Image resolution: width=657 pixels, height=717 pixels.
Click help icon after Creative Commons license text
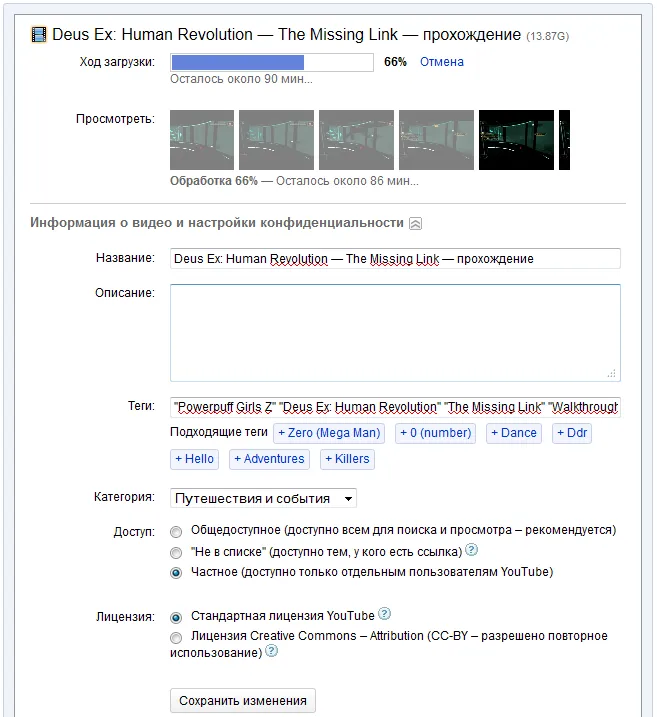272,651
